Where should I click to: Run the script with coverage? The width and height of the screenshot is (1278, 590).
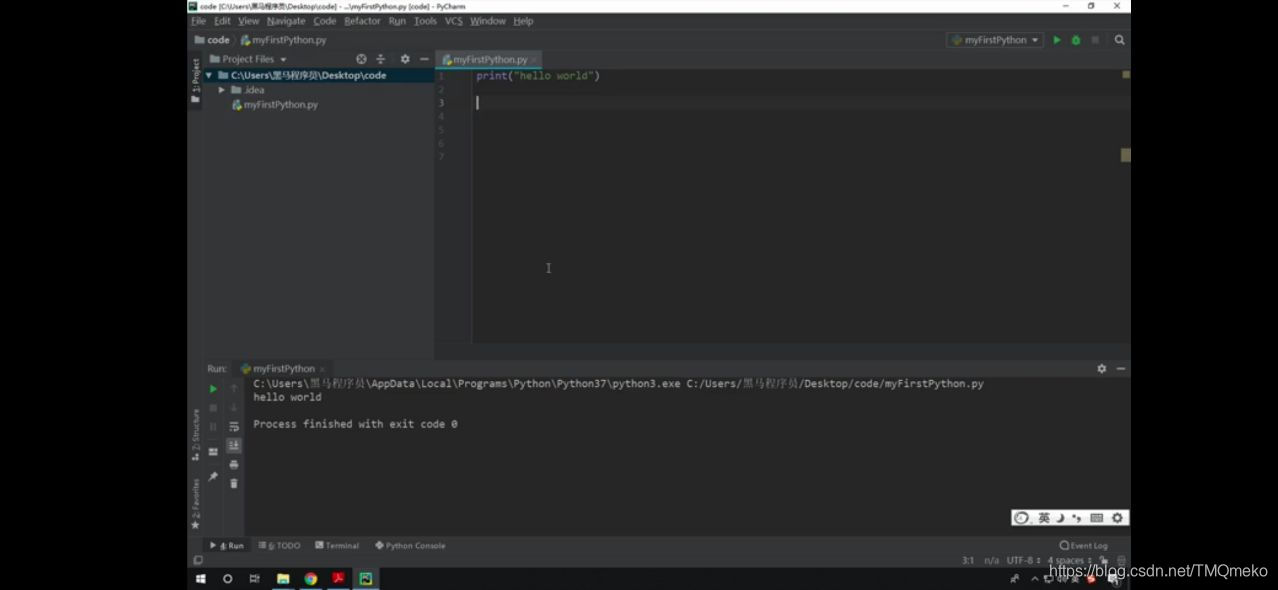[1074, 40]
